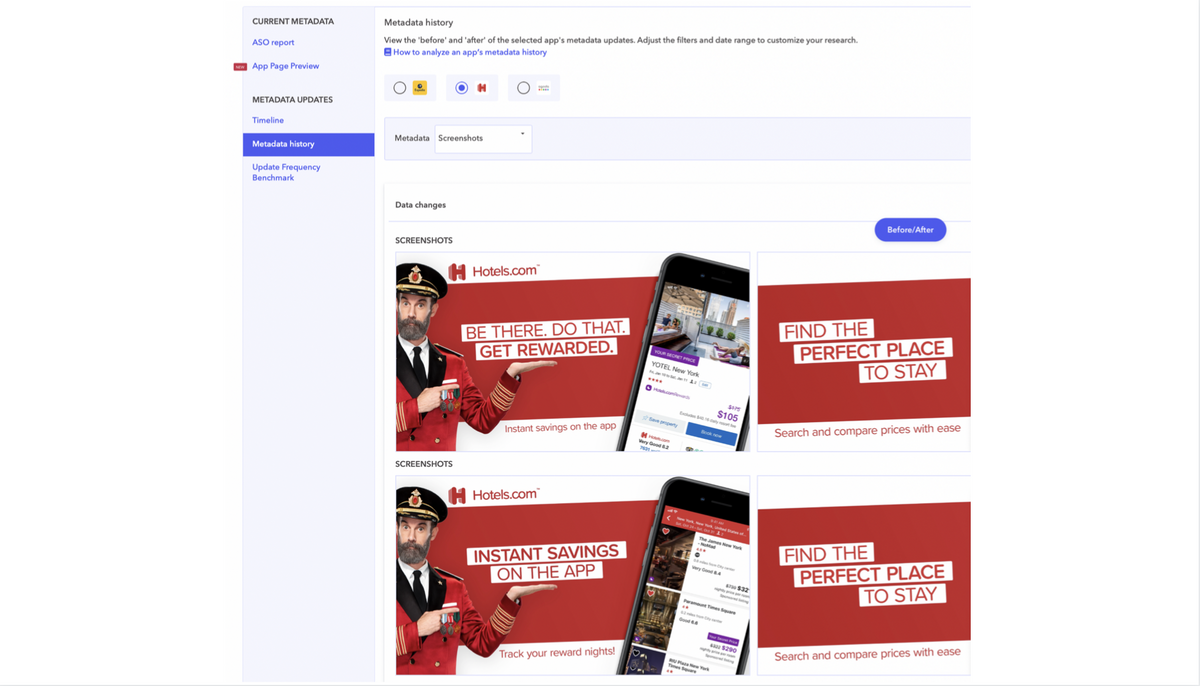Click the METADATA UPDATES section label
The height and width of the screenshot is (686, 1200).
pyautogui.click(x=292, y=100)
